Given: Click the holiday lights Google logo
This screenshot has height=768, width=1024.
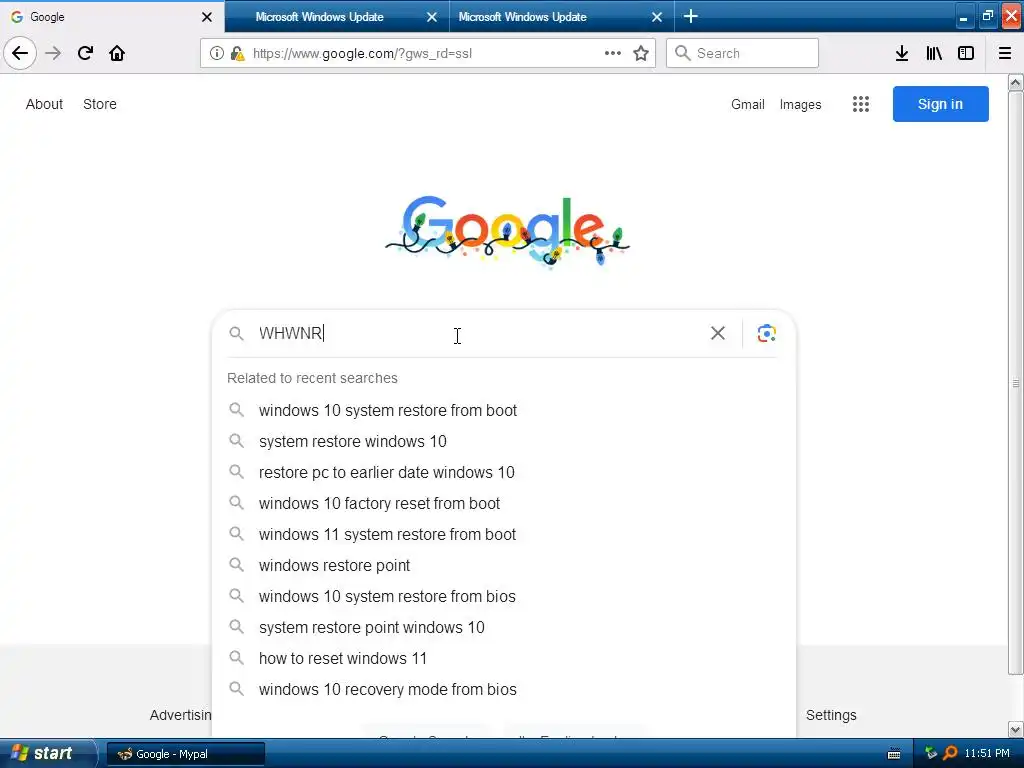Looking at the screenshot, I should click(x=507, y=231).
